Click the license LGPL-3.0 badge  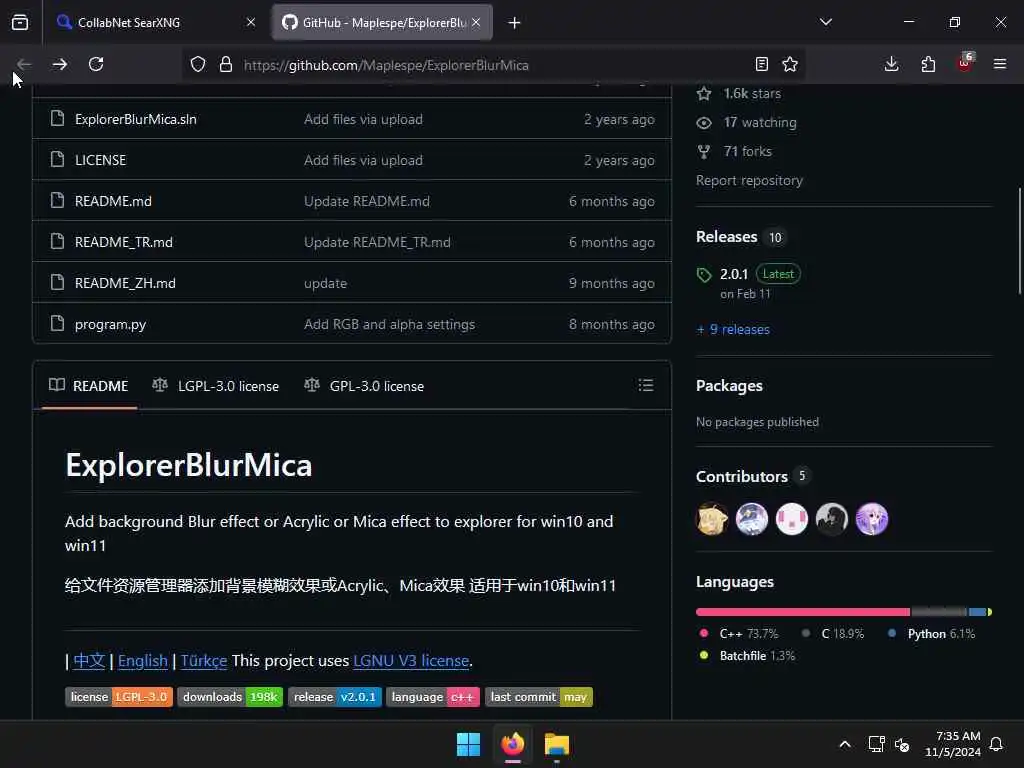119,697
